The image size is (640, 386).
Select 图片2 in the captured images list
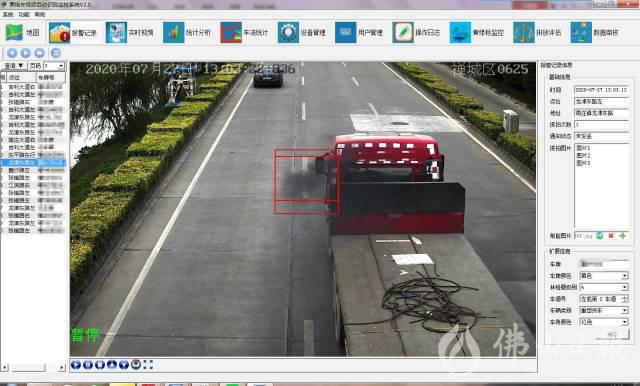(x=583, y=155)
